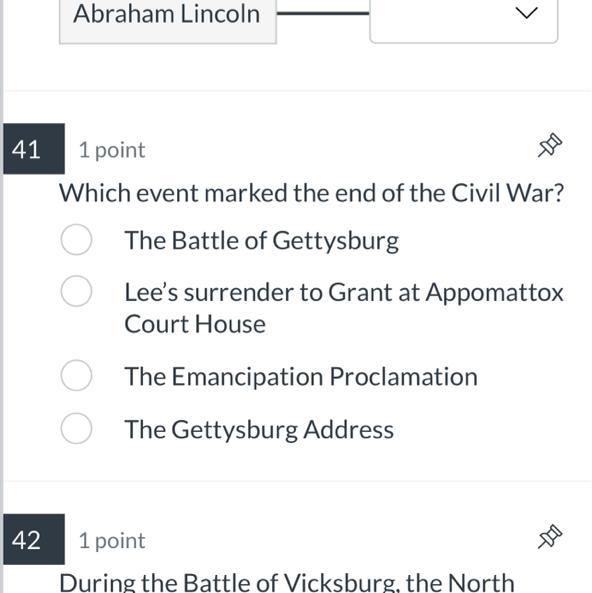
Task: Click the '1 point' label on question 41
Action: pos(112,151)
